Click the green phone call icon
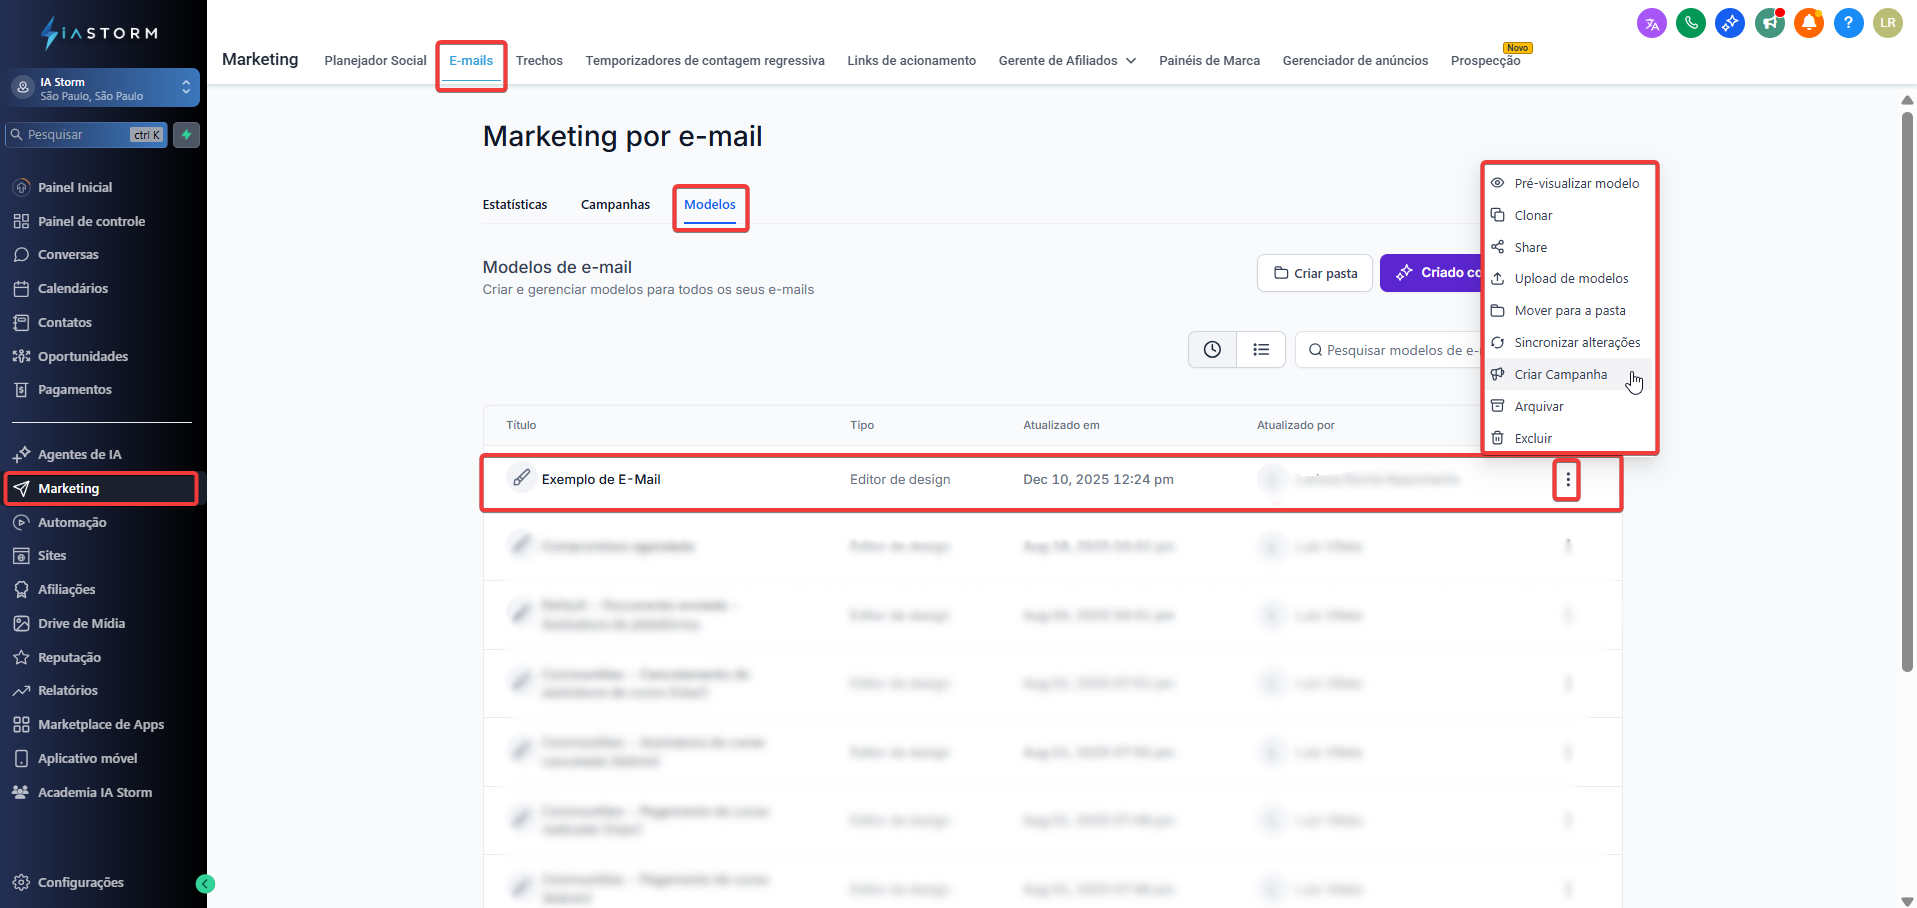The image size is (1917, 908). point(1690,23)
